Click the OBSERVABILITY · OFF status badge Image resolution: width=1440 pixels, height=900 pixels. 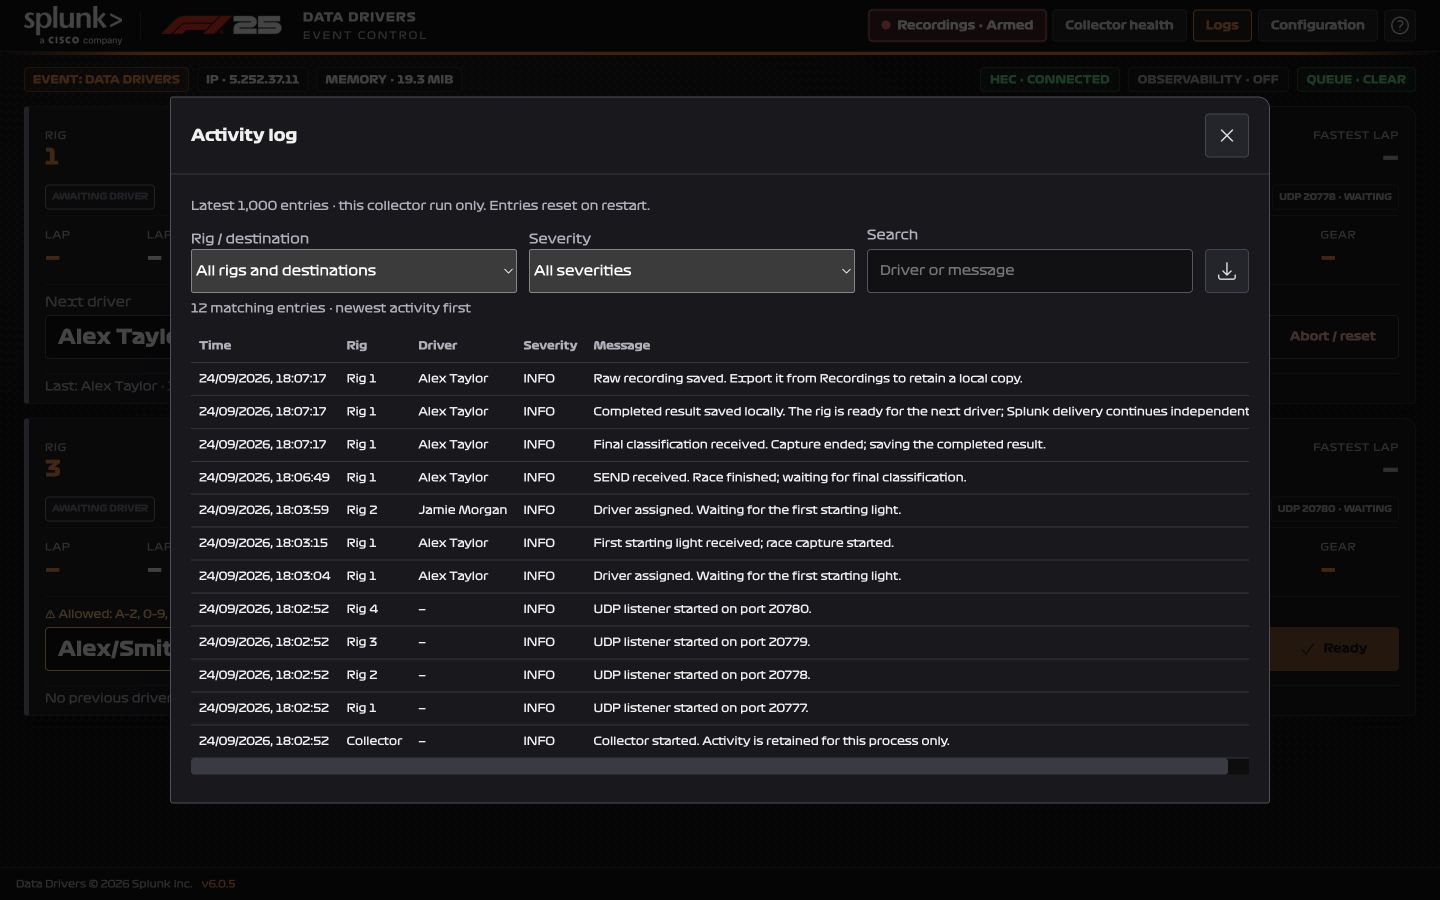coord(1207,79)
